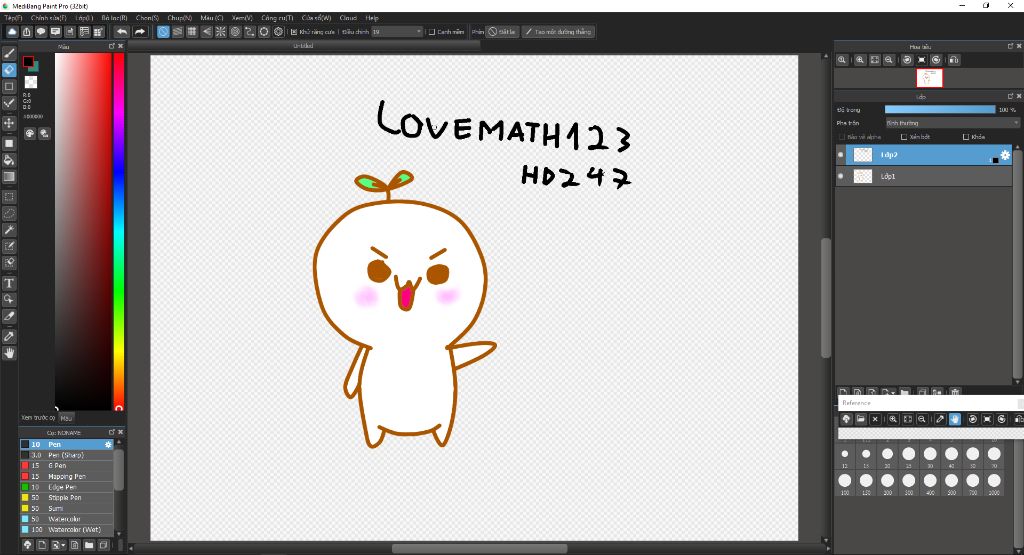Select the Move tool
This screenshot has width=1024, height=555.
(9, 123)
